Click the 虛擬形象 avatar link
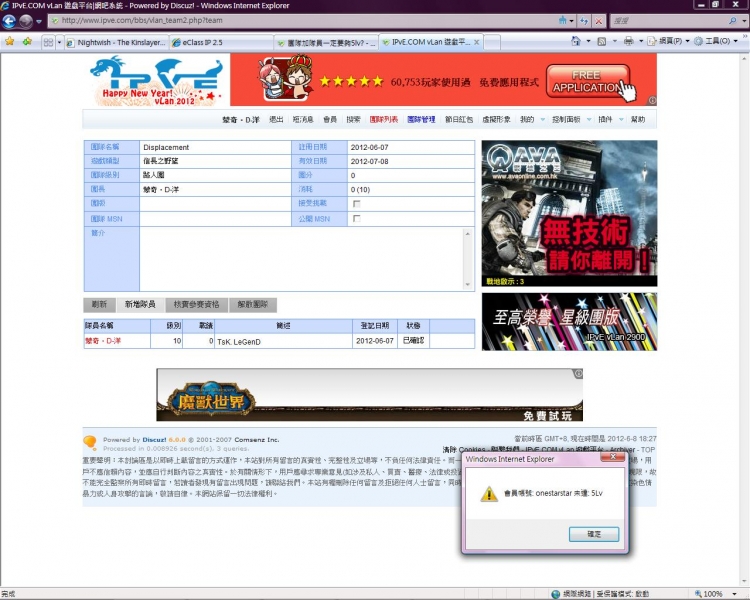The height and width of the screenshot is (600, 750). pos(496,120)
